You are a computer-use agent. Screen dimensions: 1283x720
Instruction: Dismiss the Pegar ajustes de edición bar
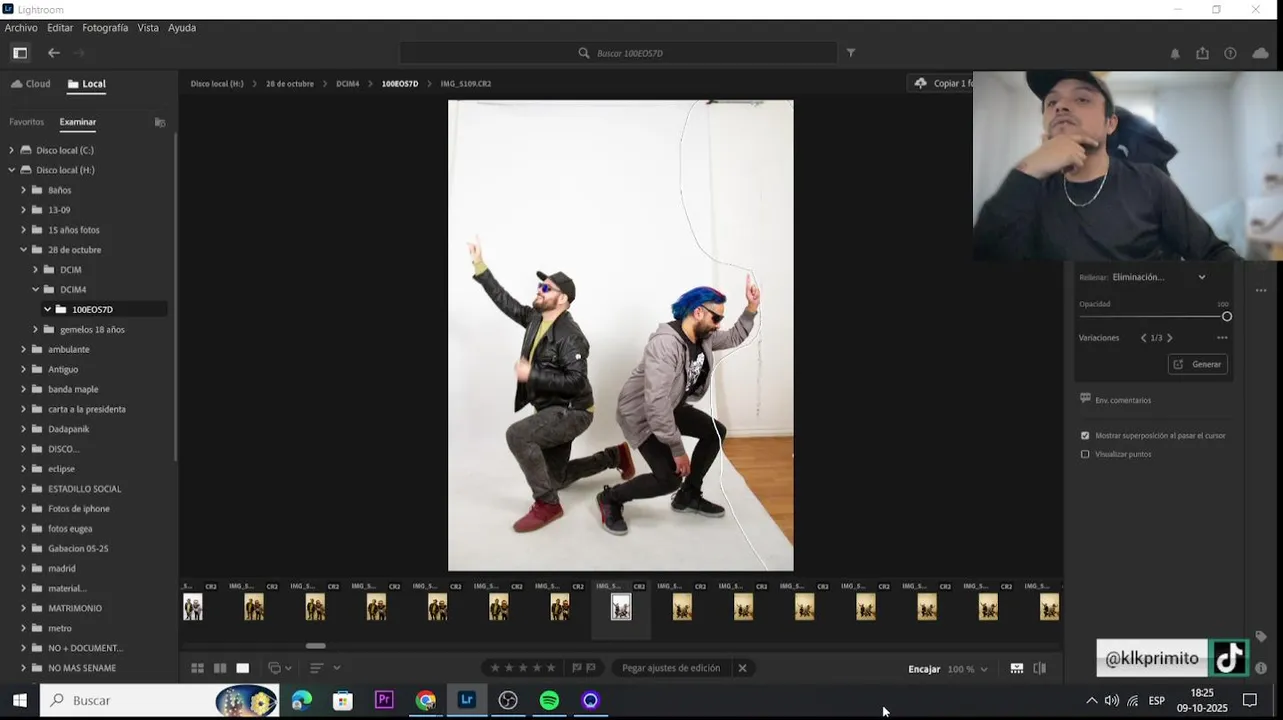[x=742, y=668]
